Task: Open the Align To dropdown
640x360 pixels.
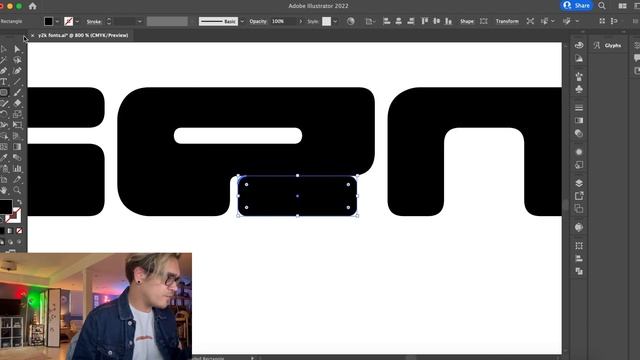Action: 370,21
